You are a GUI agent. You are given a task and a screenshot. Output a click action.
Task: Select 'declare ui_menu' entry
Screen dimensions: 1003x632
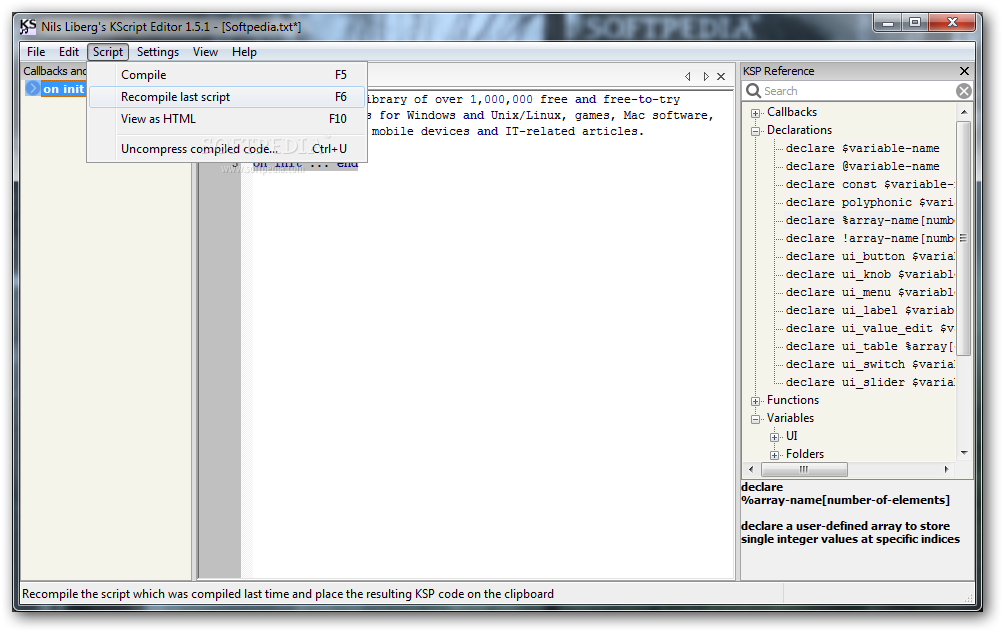(870, 292)
